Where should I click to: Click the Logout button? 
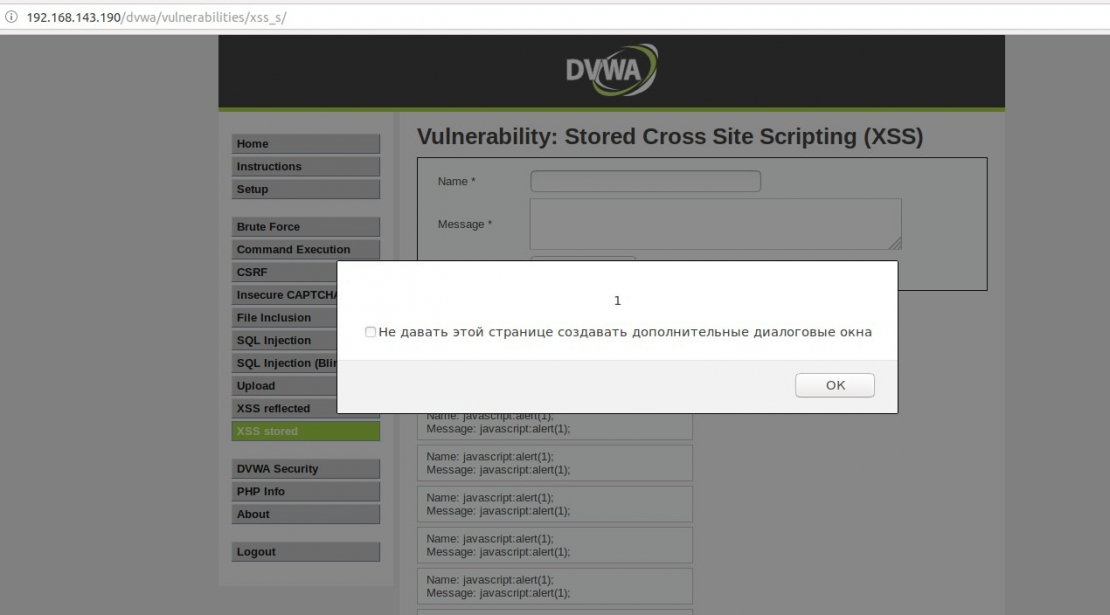click(x=306, y=551)
